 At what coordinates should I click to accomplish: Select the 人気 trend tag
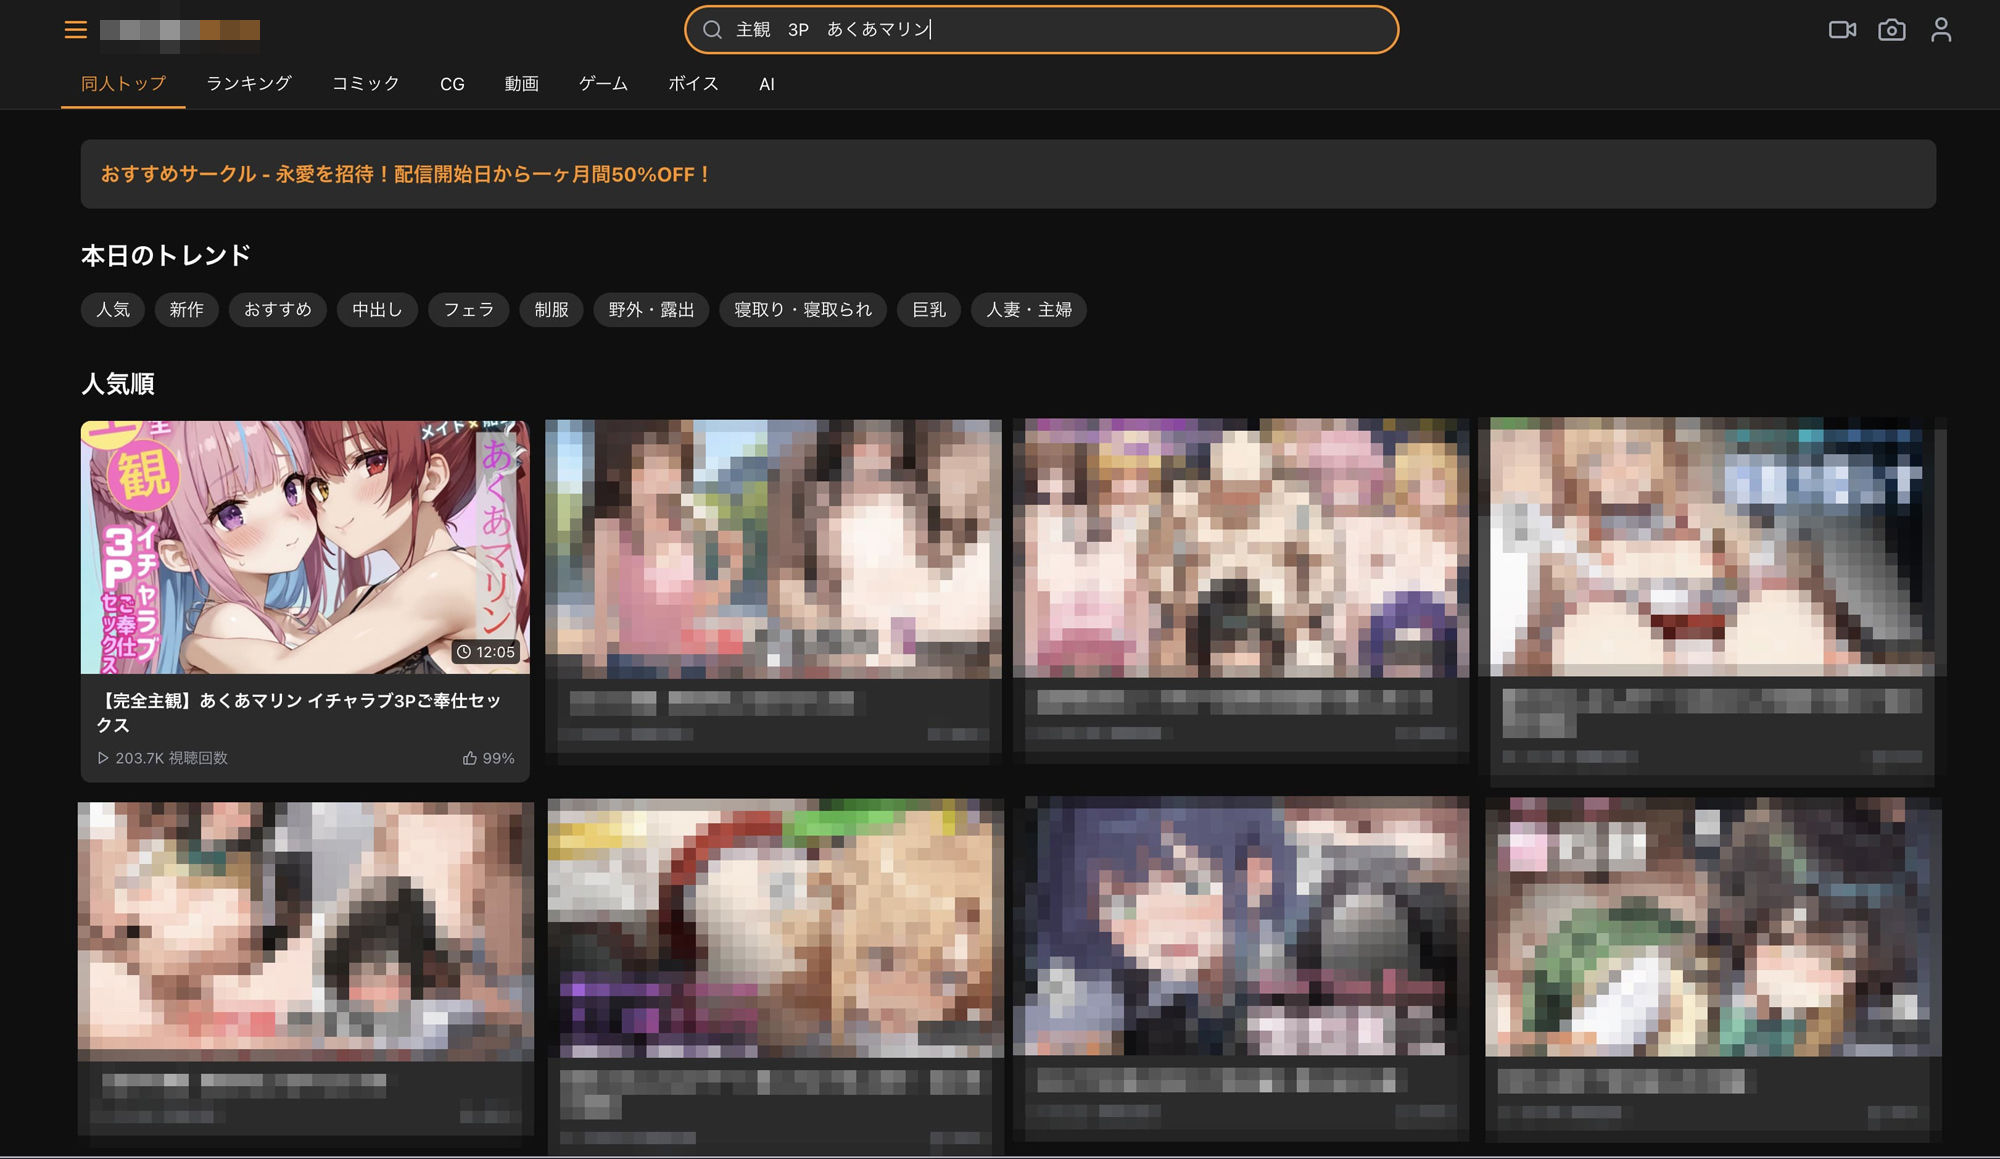pyautogui.click(x=112, y=310)
